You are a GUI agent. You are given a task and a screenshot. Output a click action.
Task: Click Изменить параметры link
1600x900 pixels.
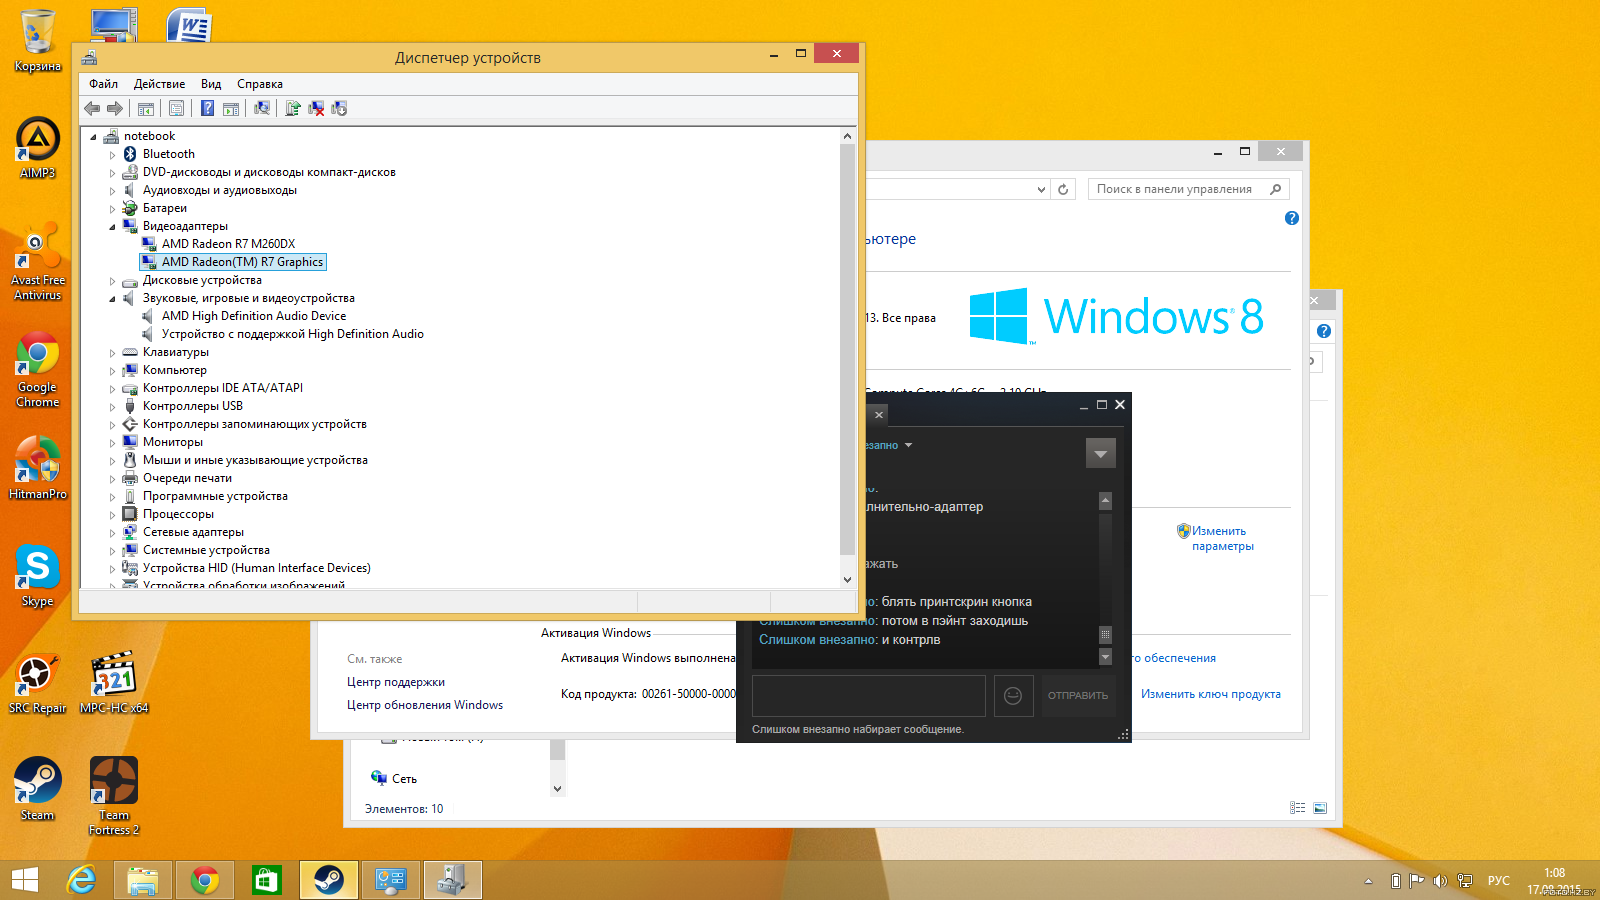coord(1222,539)
